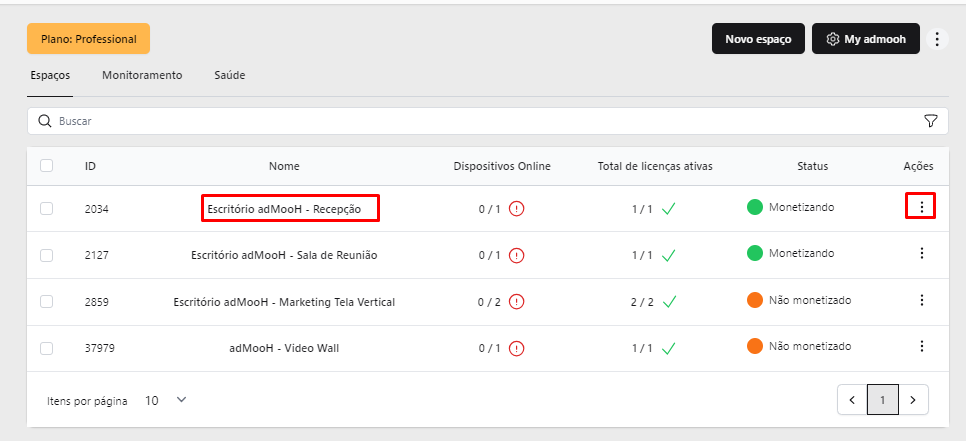
Task: Click Não monetizado status of ID 37979
Action: [810, 346]
